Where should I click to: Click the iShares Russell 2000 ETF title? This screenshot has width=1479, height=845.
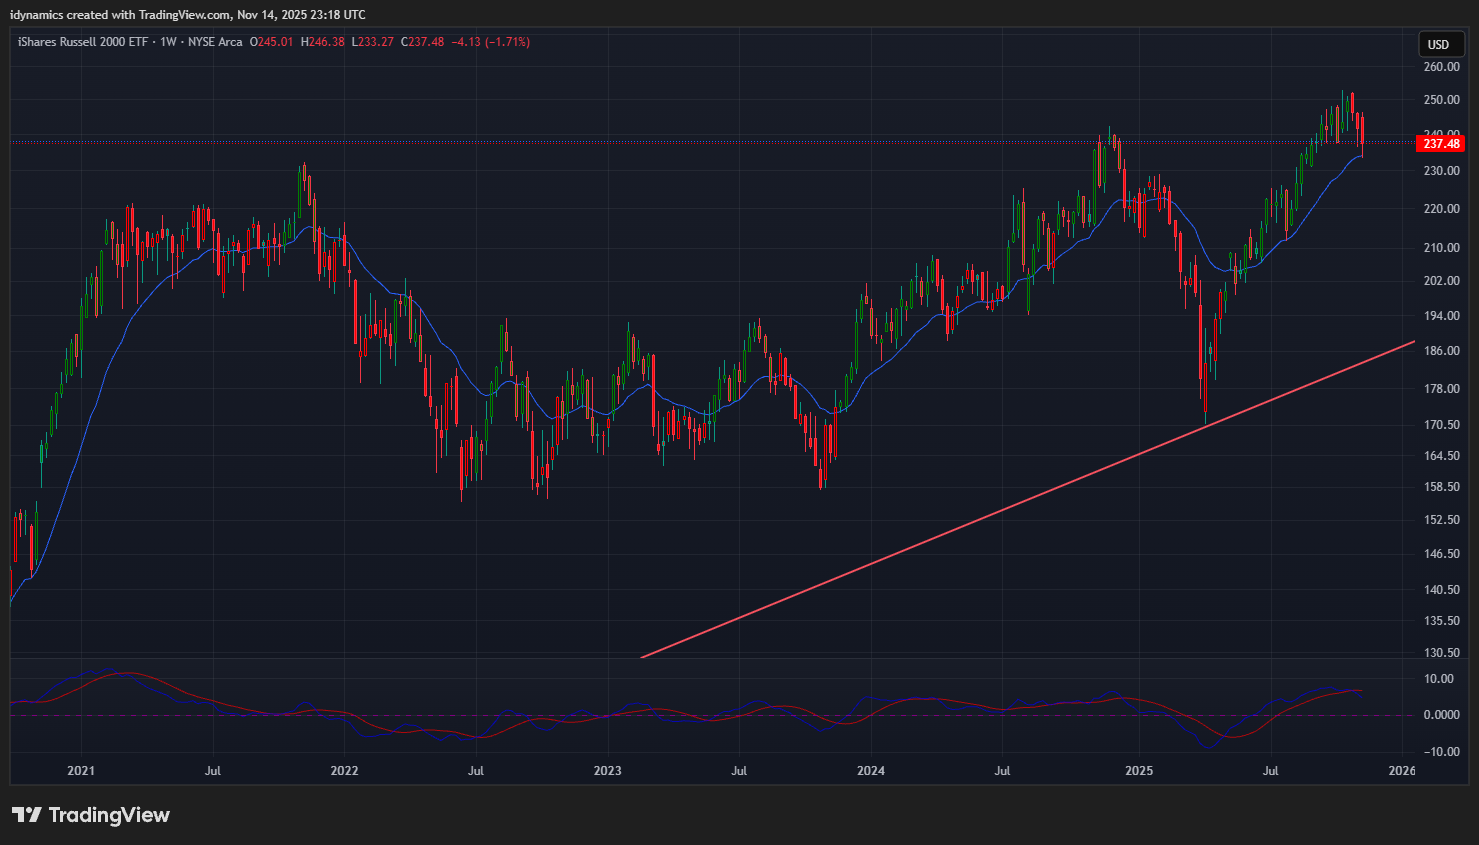[x=83, y=42]
